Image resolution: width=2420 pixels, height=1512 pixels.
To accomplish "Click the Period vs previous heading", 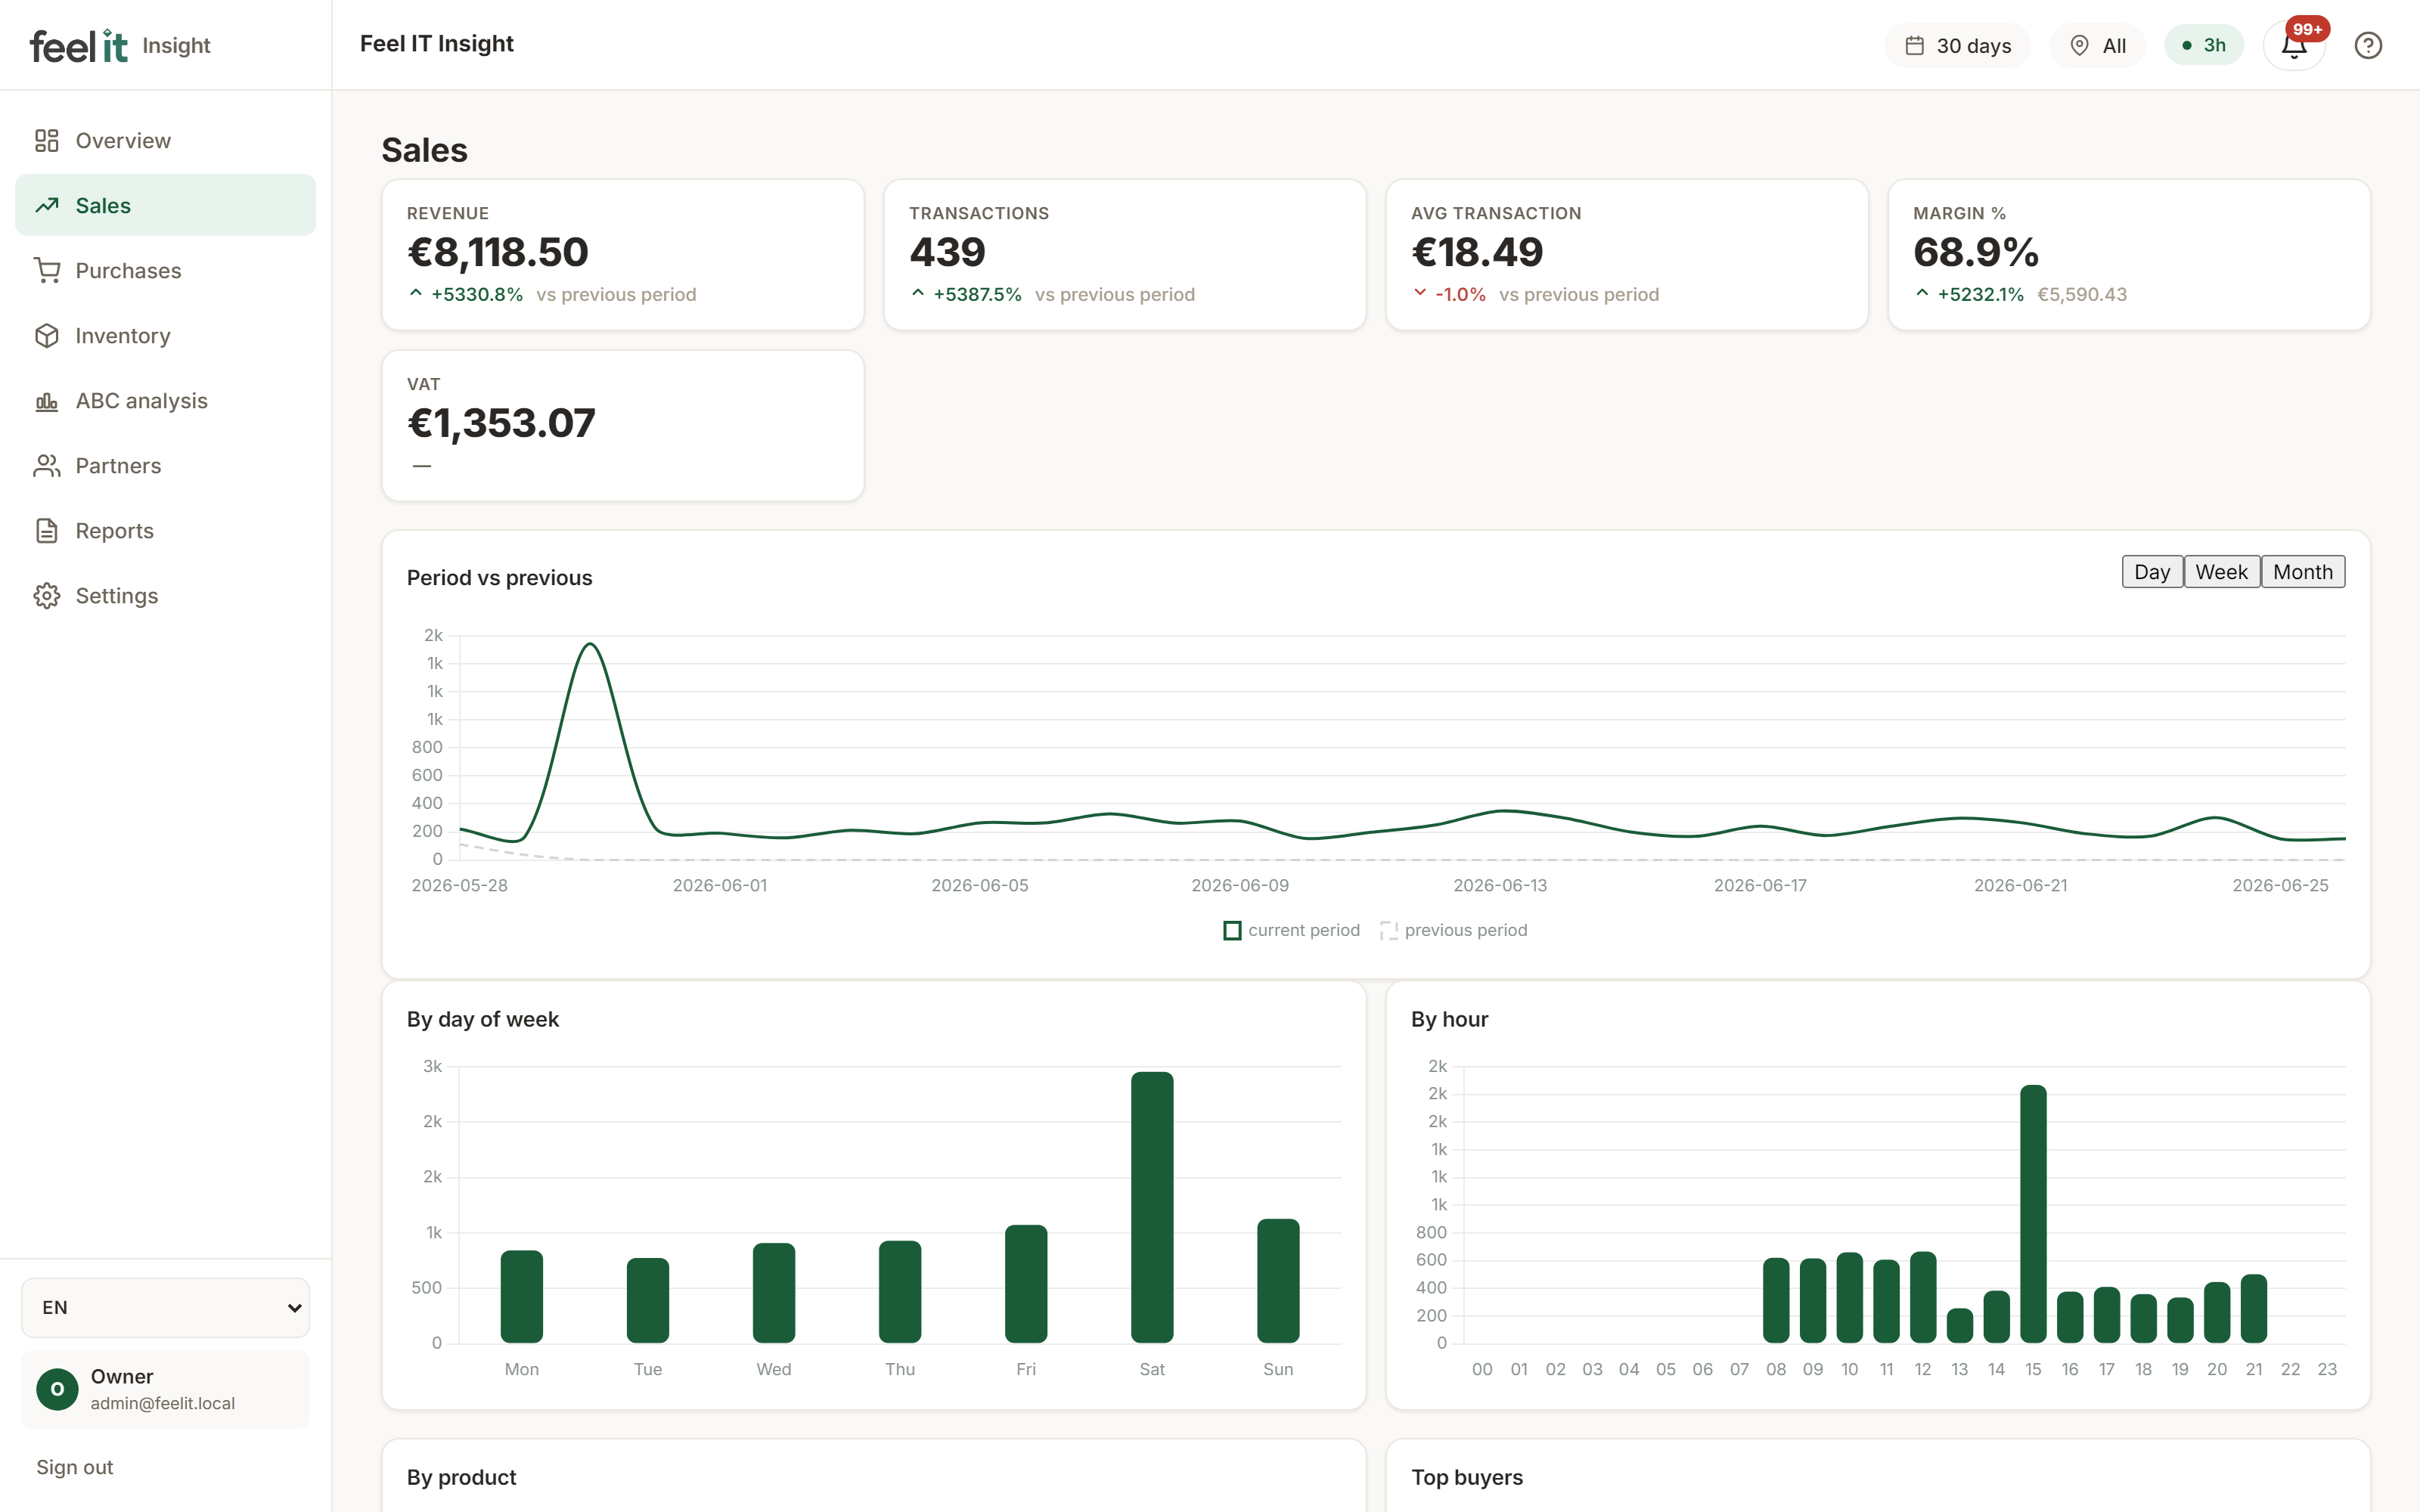I will coord(500,578).
